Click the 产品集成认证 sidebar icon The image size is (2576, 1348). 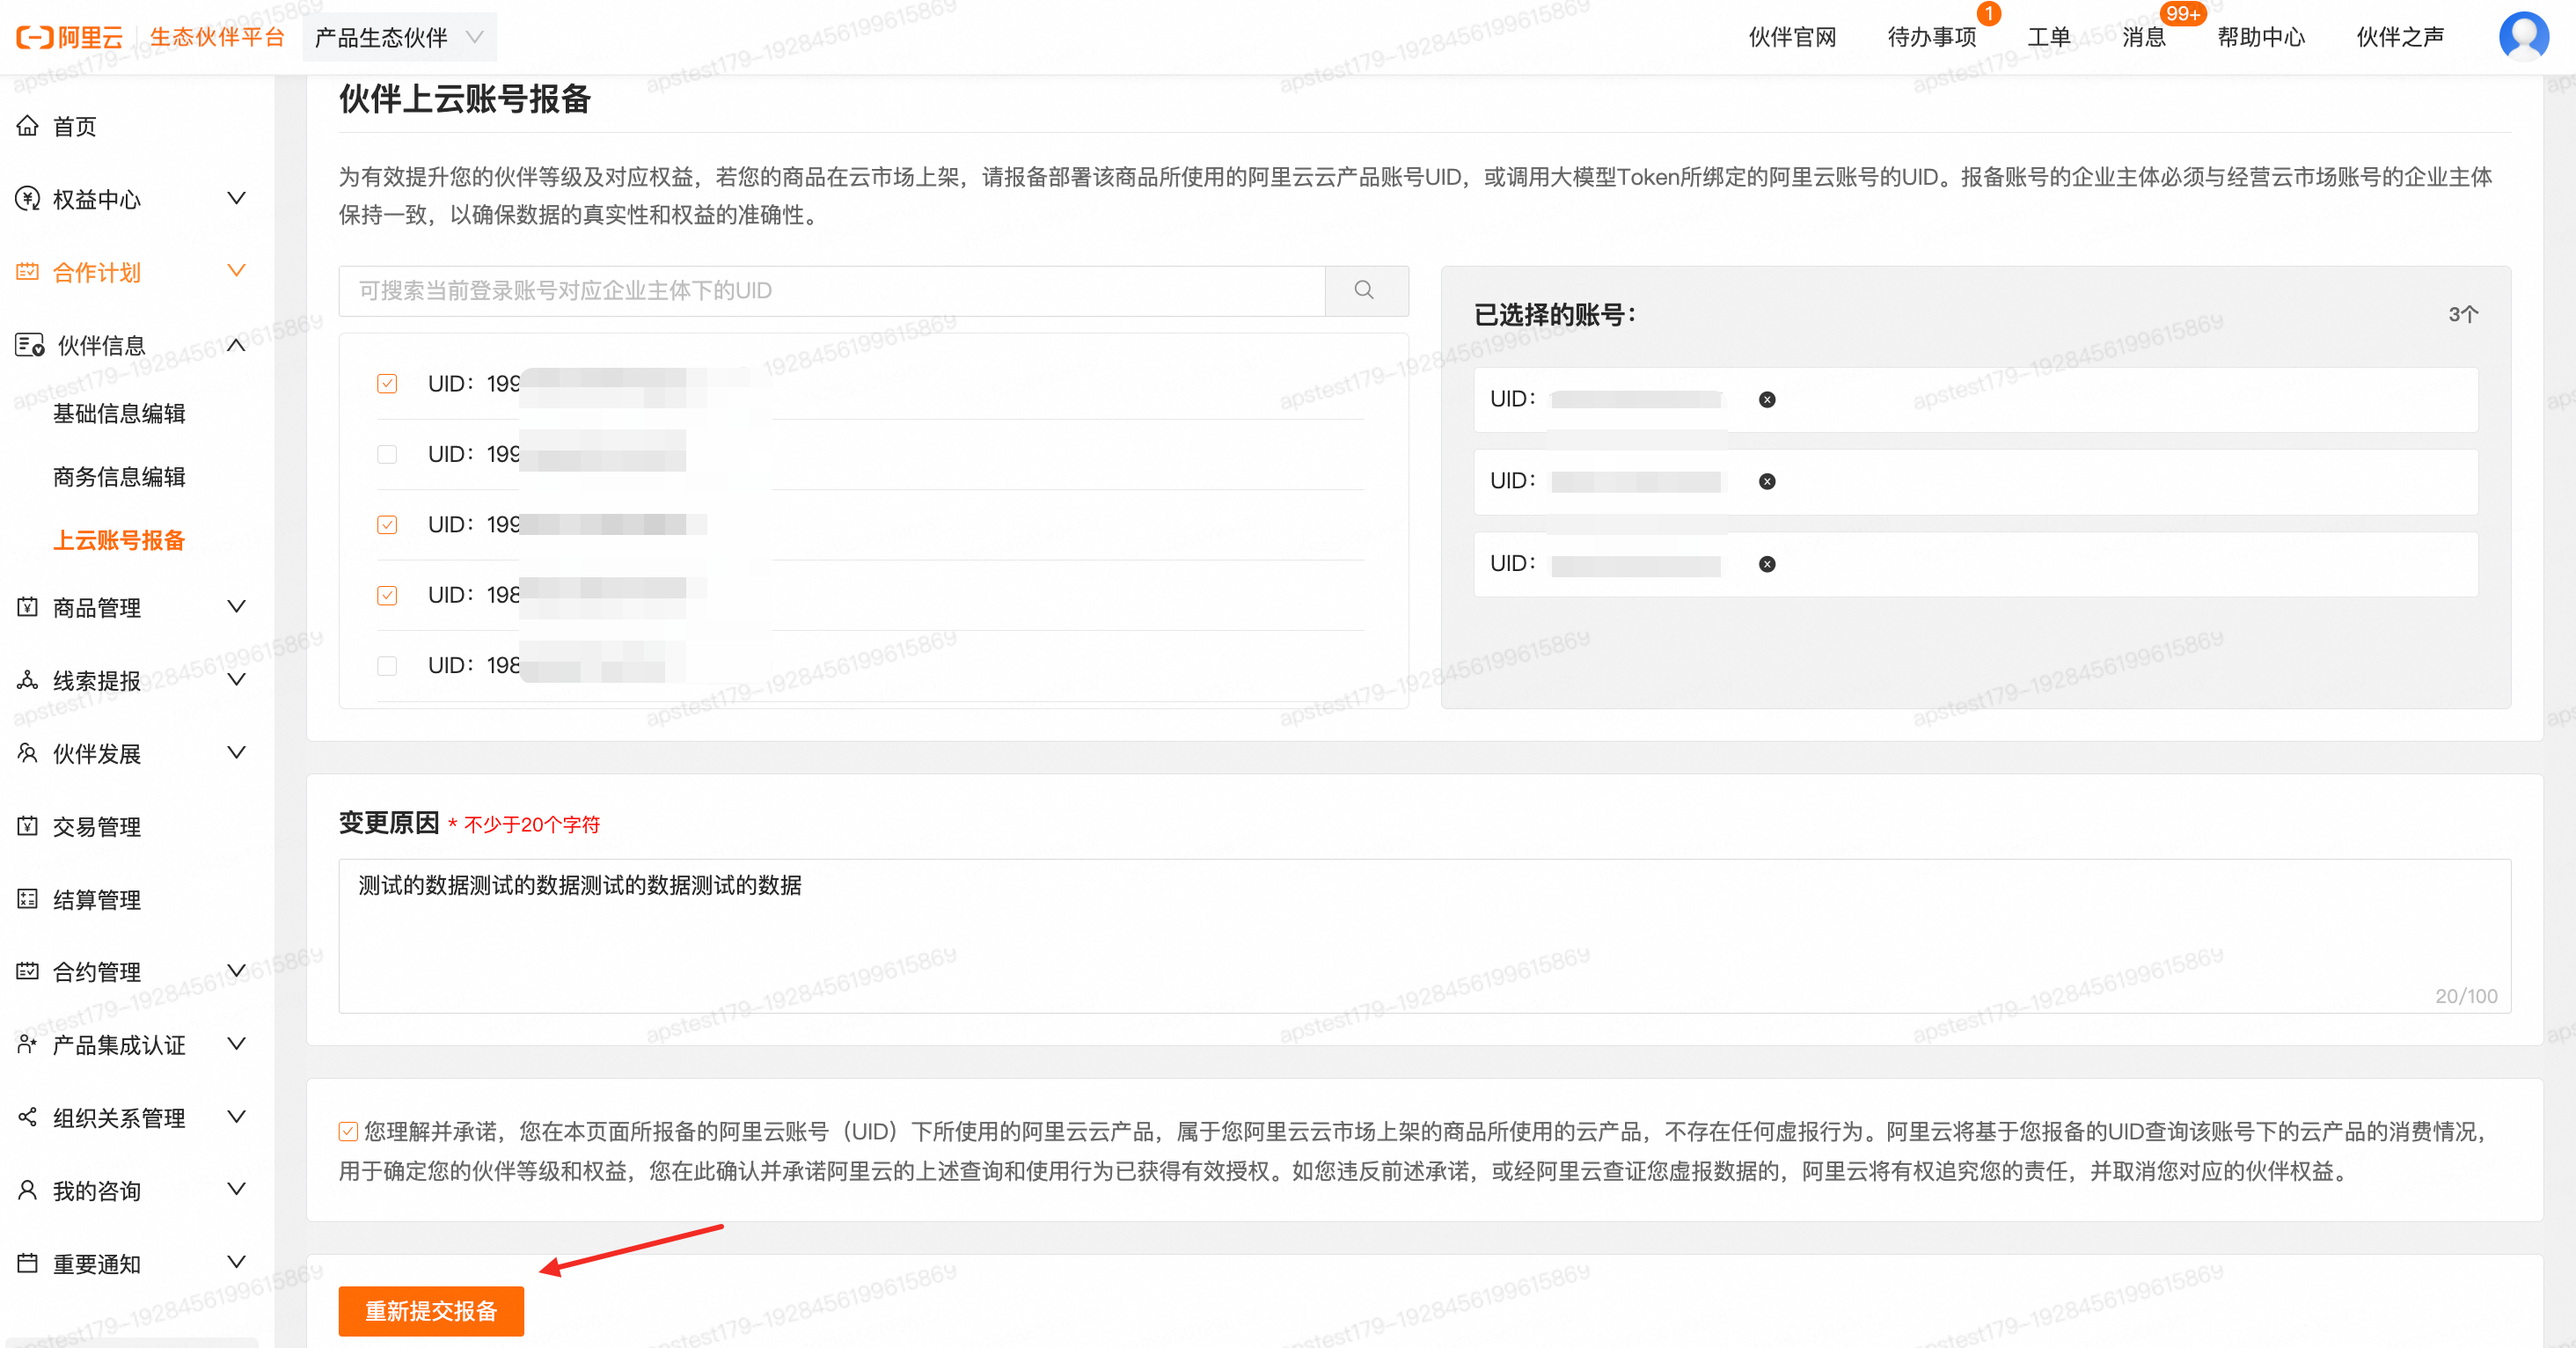[x=28, y=1044]
